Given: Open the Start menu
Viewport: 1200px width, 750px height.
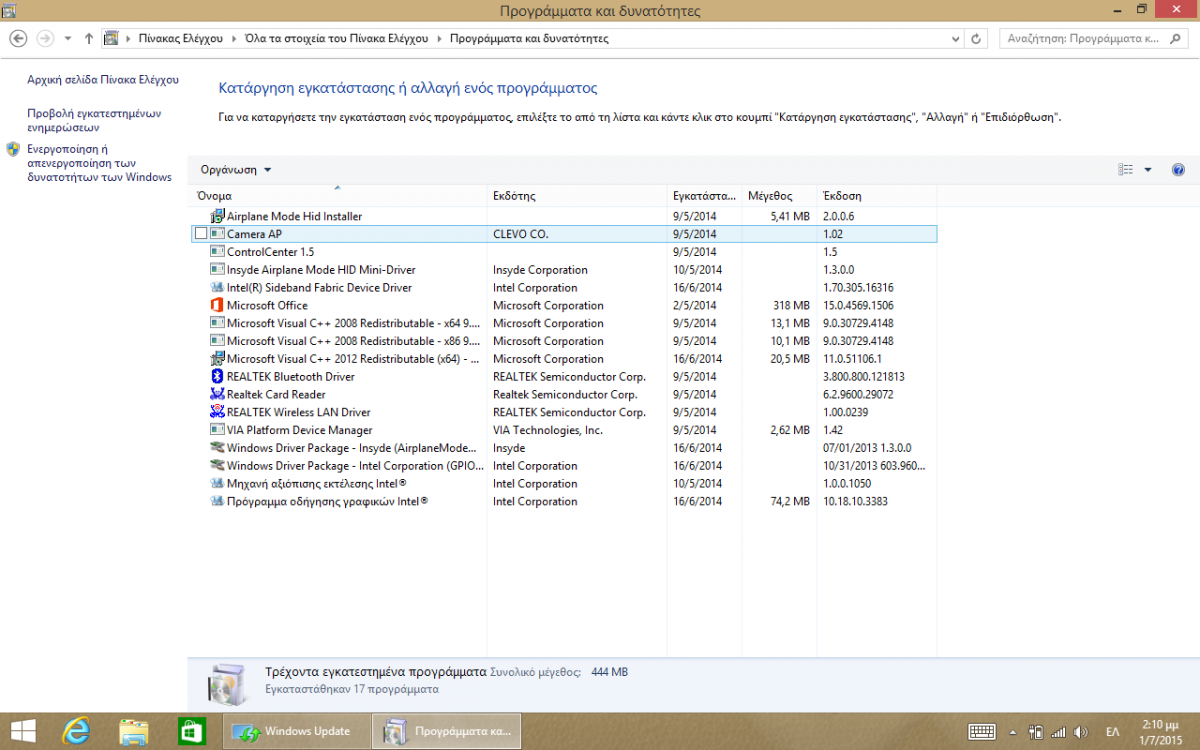Looking at the screenshot, I should pos(23,731).
